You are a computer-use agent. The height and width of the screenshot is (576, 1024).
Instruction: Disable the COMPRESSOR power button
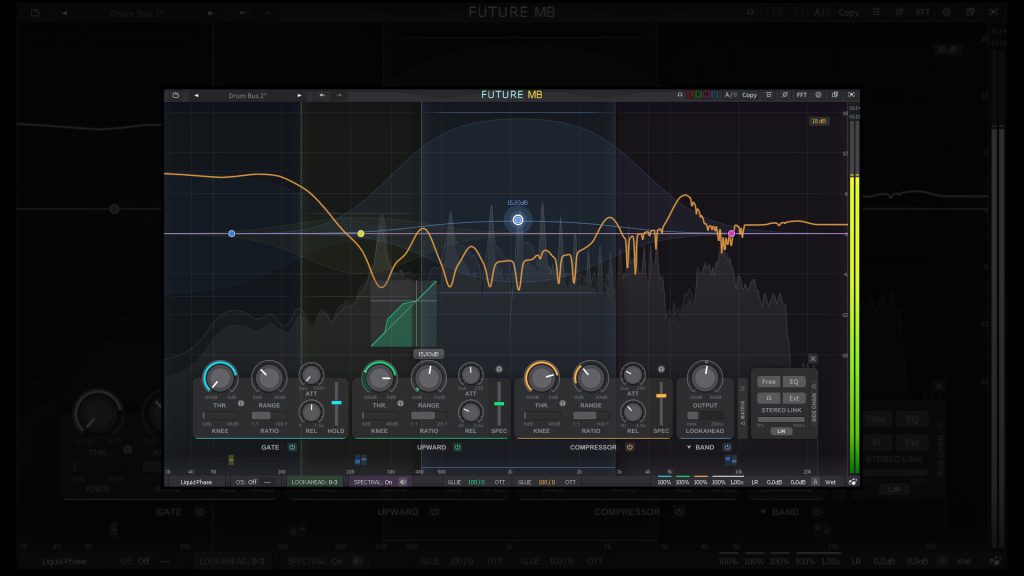[x=630, y=447]
